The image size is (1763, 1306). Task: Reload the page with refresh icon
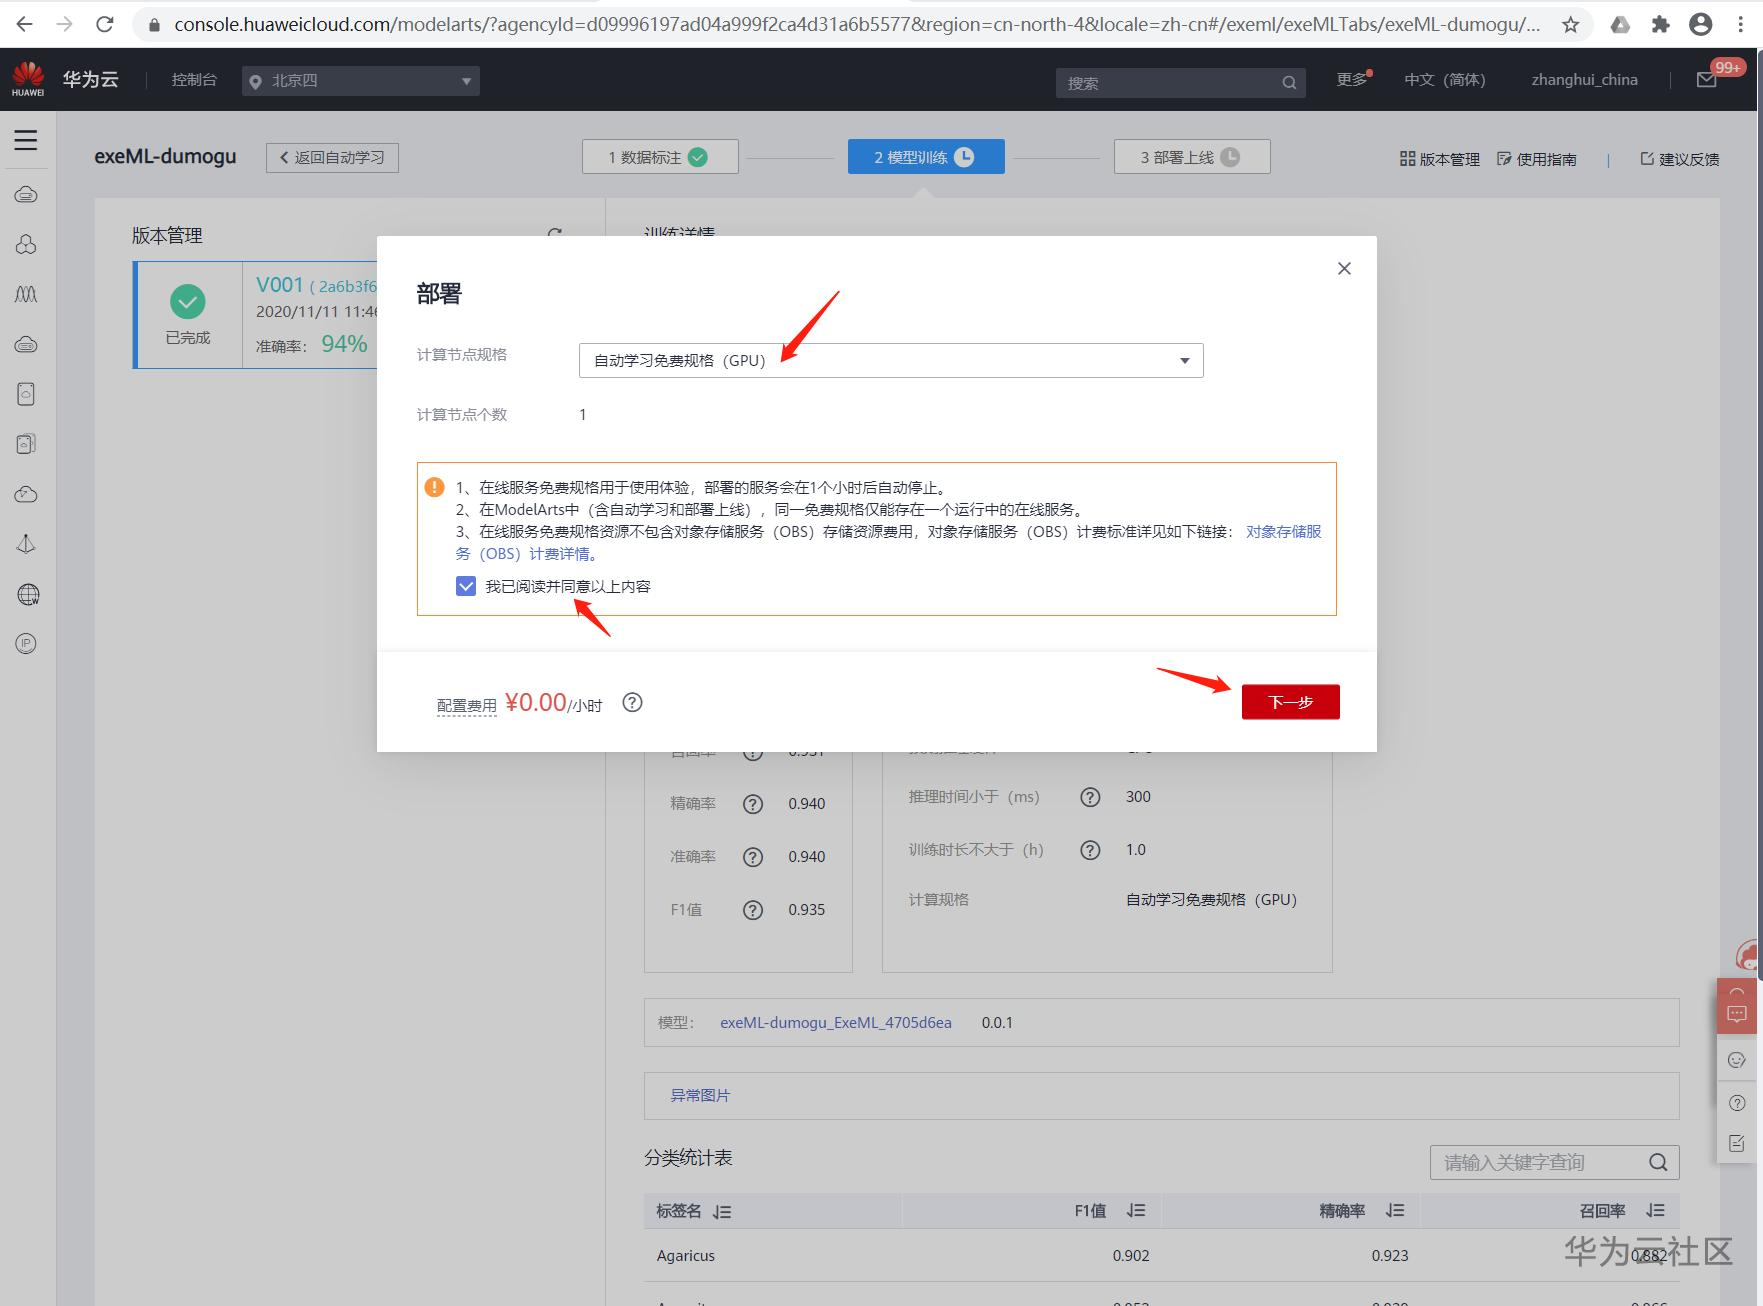[105, 24]
